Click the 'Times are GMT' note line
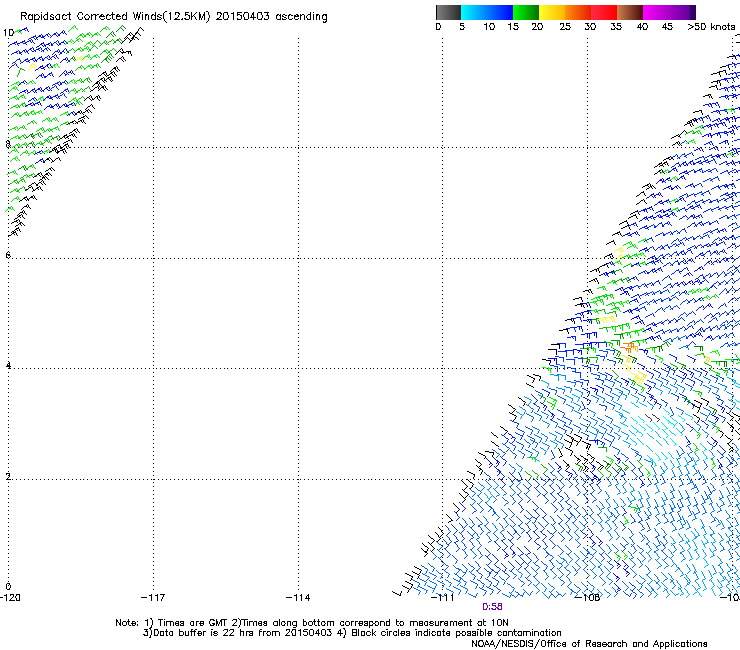The height and width of the screenshot is (650, 740). (x=312, y=623)
